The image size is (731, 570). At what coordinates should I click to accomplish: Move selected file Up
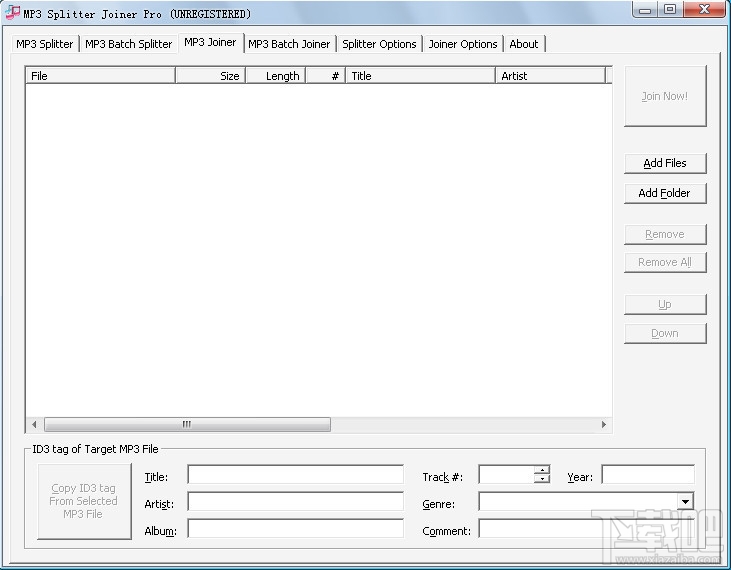[x=665, y=304]
